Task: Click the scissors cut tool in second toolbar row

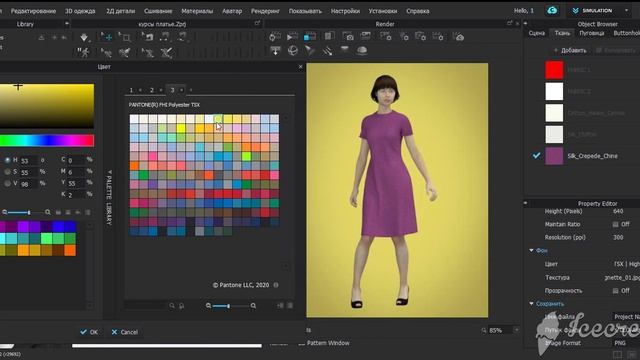Action: point(166,52)
